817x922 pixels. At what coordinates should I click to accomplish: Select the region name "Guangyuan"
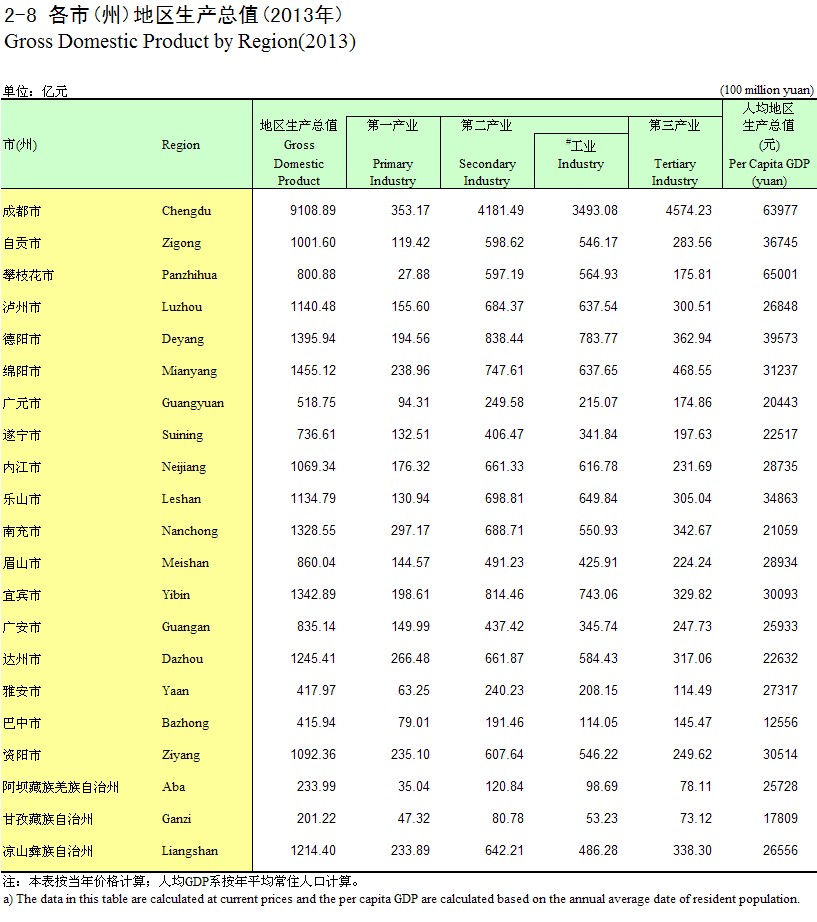pyautogui.click(x=193, y=403)
